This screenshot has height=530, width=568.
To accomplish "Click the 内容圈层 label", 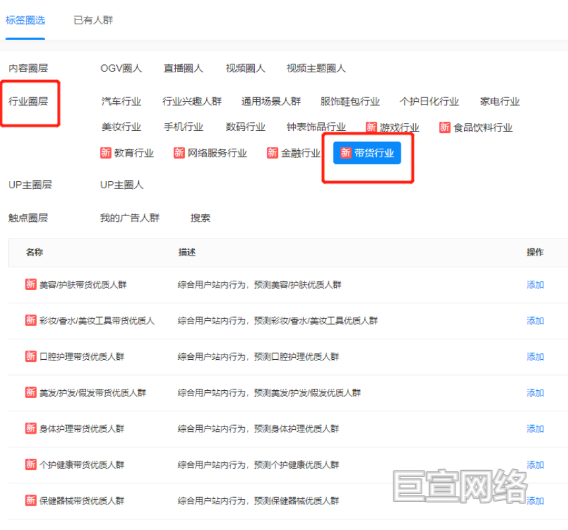I will (x=28, y=68).
